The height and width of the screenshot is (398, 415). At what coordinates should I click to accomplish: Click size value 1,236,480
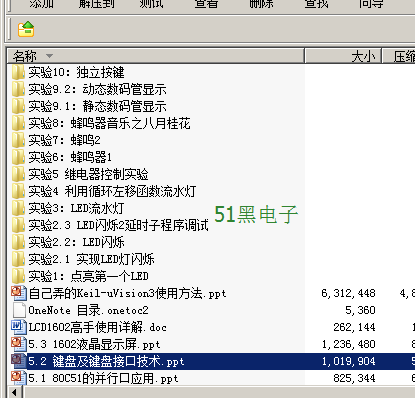348,344
